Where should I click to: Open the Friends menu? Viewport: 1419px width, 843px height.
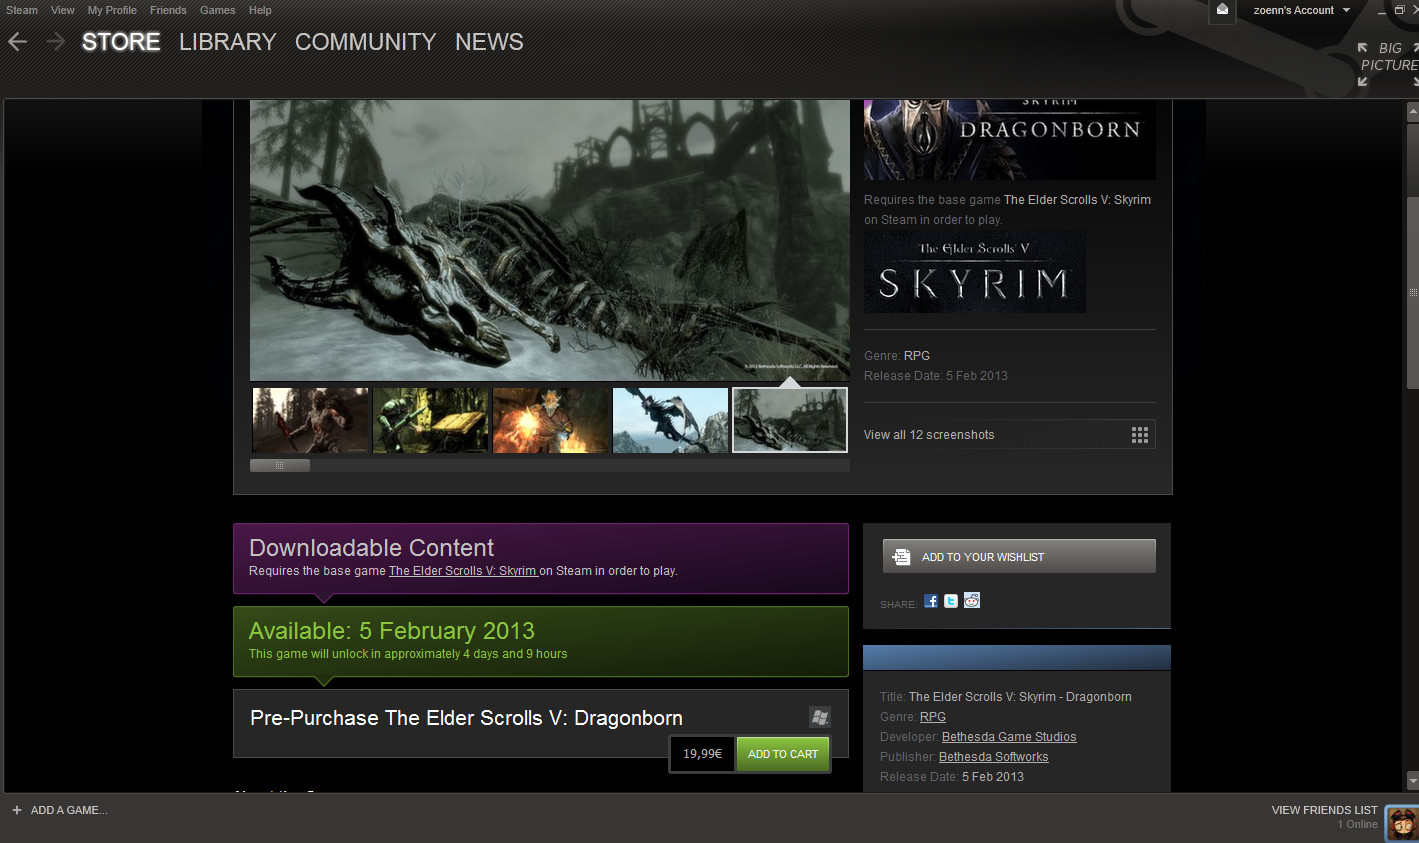(168, 10)
